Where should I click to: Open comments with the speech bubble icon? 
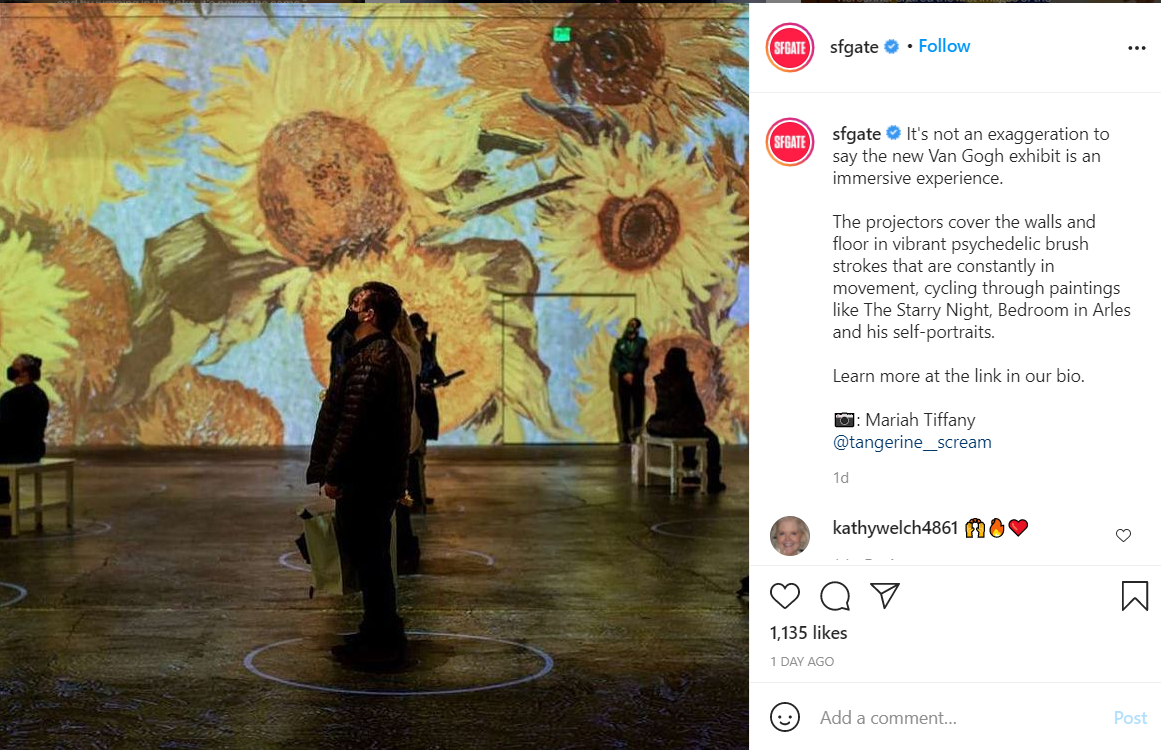[x=835, y=596]
